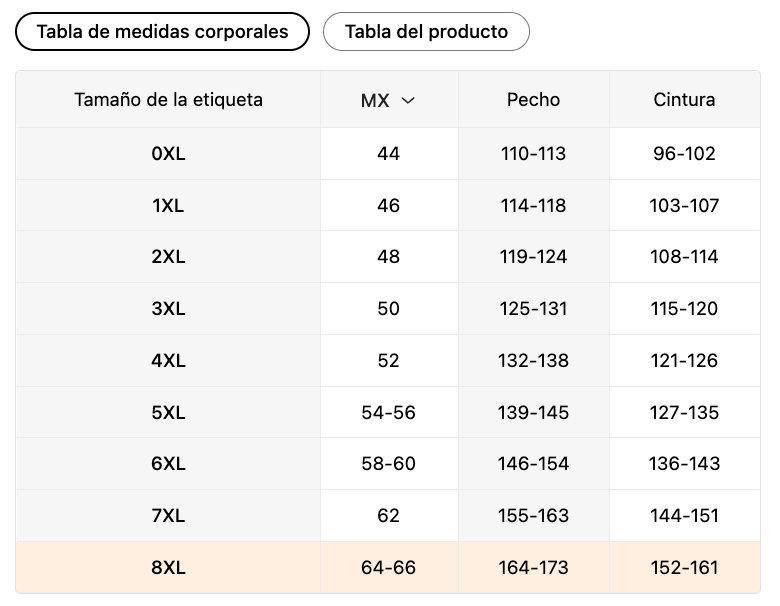This screenshot has width=780, height=606.
Task: Click the Cintura column header
Action: pyautogui.click(x=684, y=100)
